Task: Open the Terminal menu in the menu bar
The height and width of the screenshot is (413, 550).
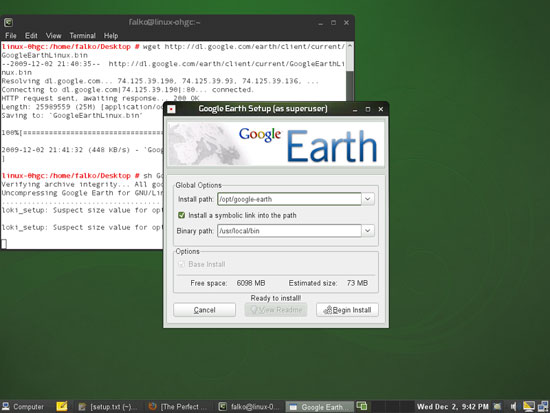Action: coord(82,35)
